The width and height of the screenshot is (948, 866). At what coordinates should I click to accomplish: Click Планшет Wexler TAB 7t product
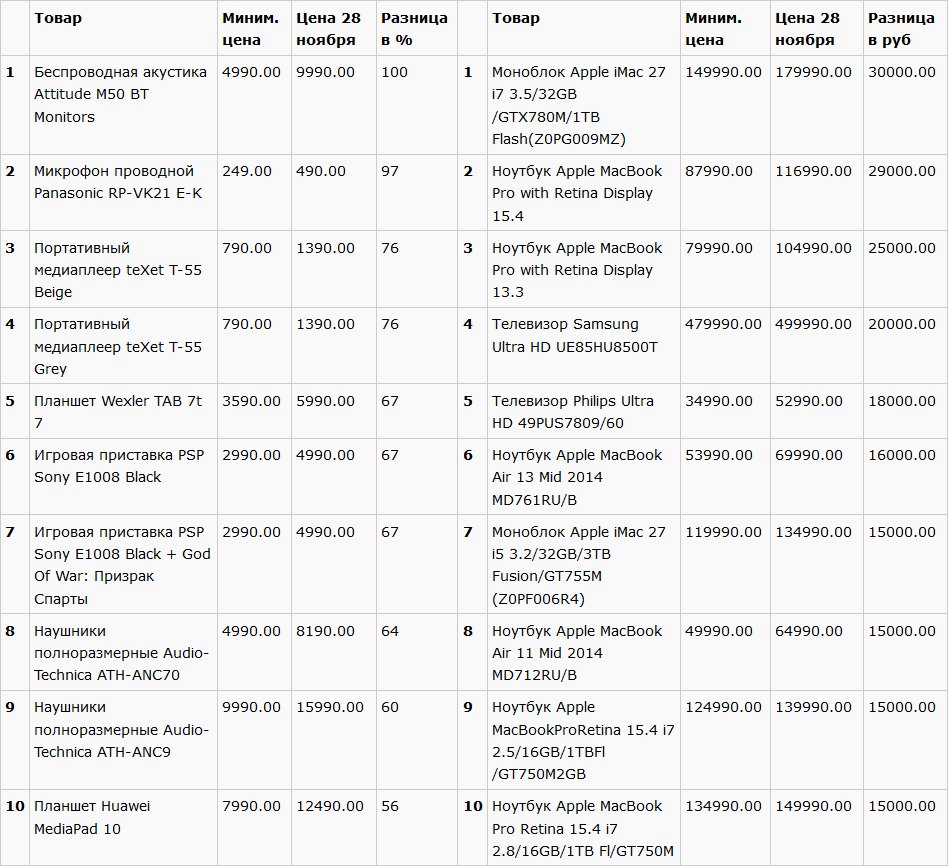pyautogui.click(x=118, y=412)
